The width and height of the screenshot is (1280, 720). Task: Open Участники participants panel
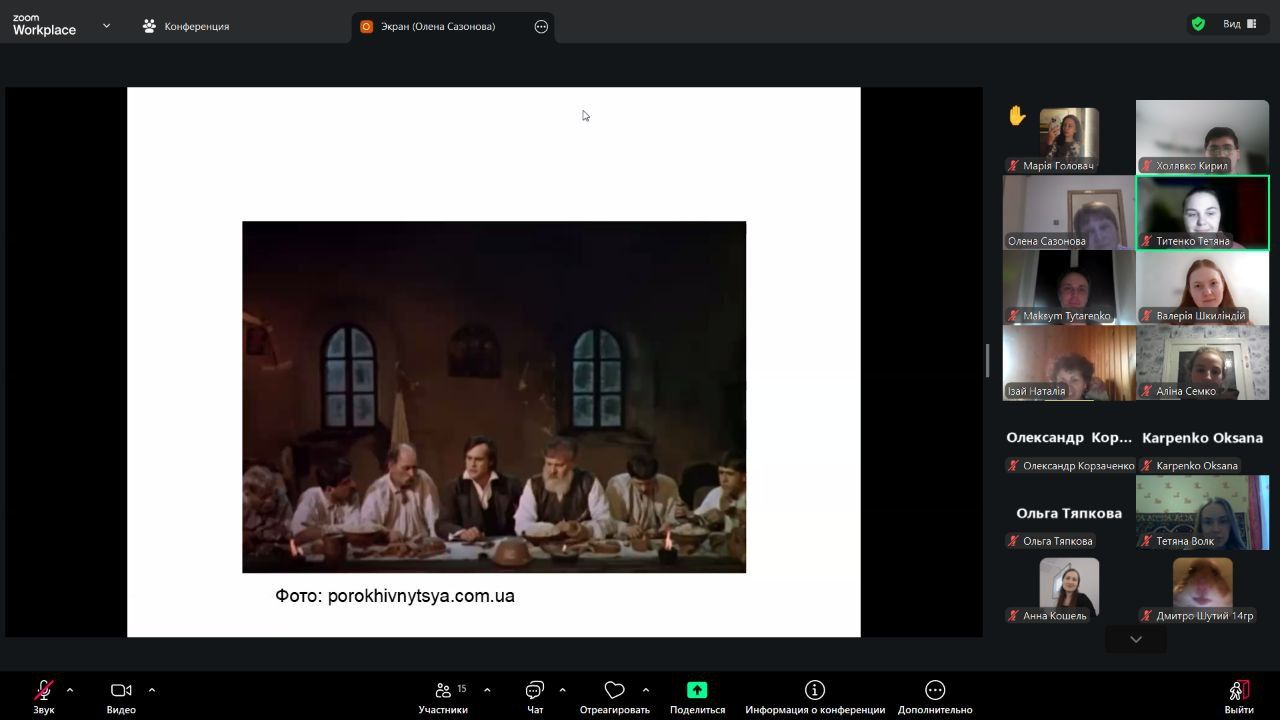pyautogui.click(x=443, y=695)
